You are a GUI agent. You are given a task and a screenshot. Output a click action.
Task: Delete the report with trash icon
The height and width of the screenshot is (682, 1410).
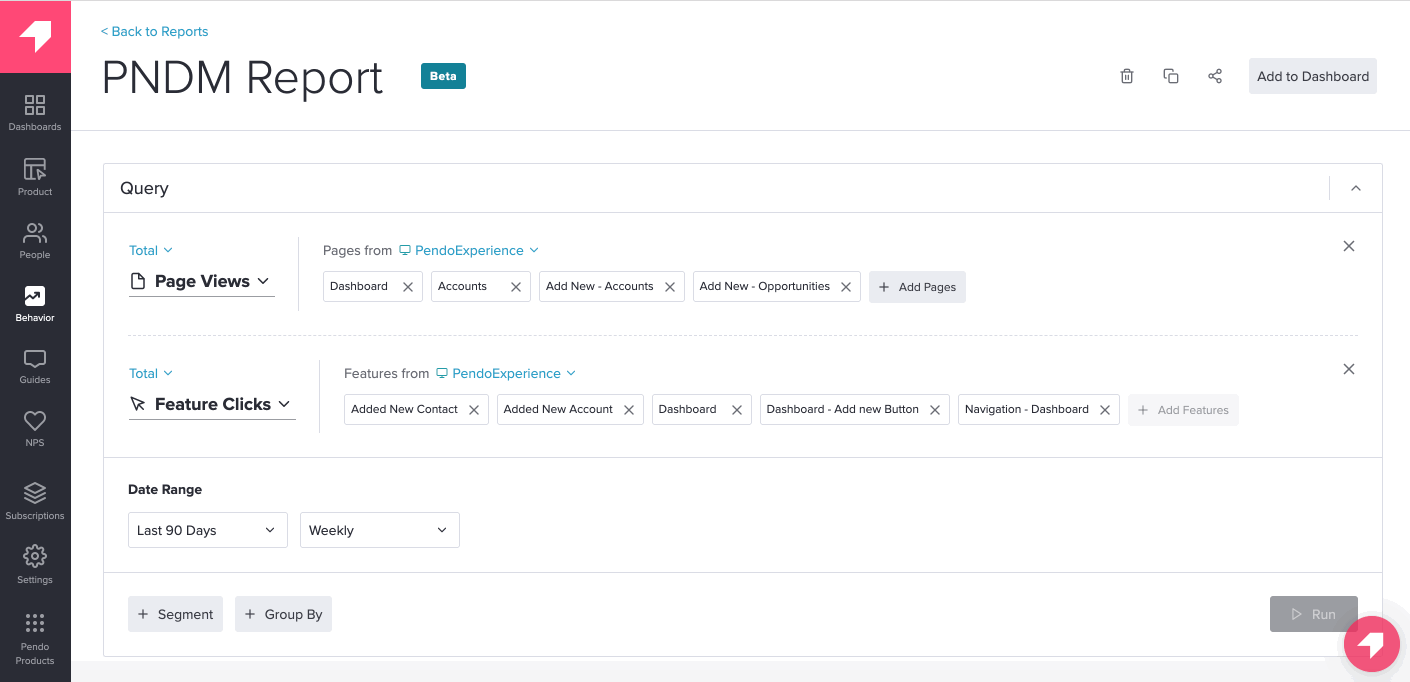coord(1127,76)
